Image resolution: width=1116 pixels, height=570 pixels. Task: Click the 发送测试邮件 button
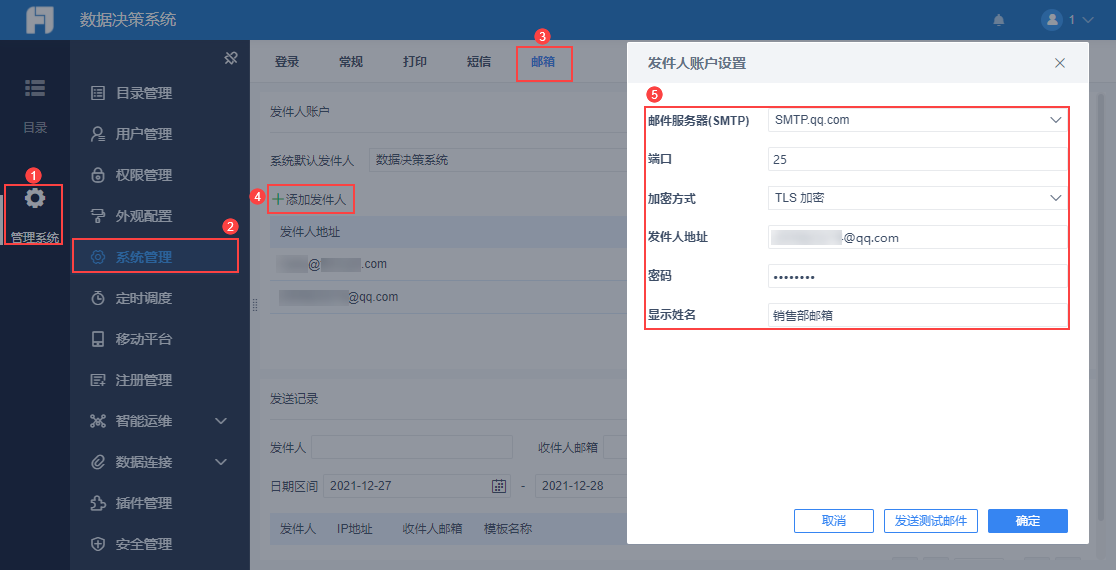pos(931,521)
